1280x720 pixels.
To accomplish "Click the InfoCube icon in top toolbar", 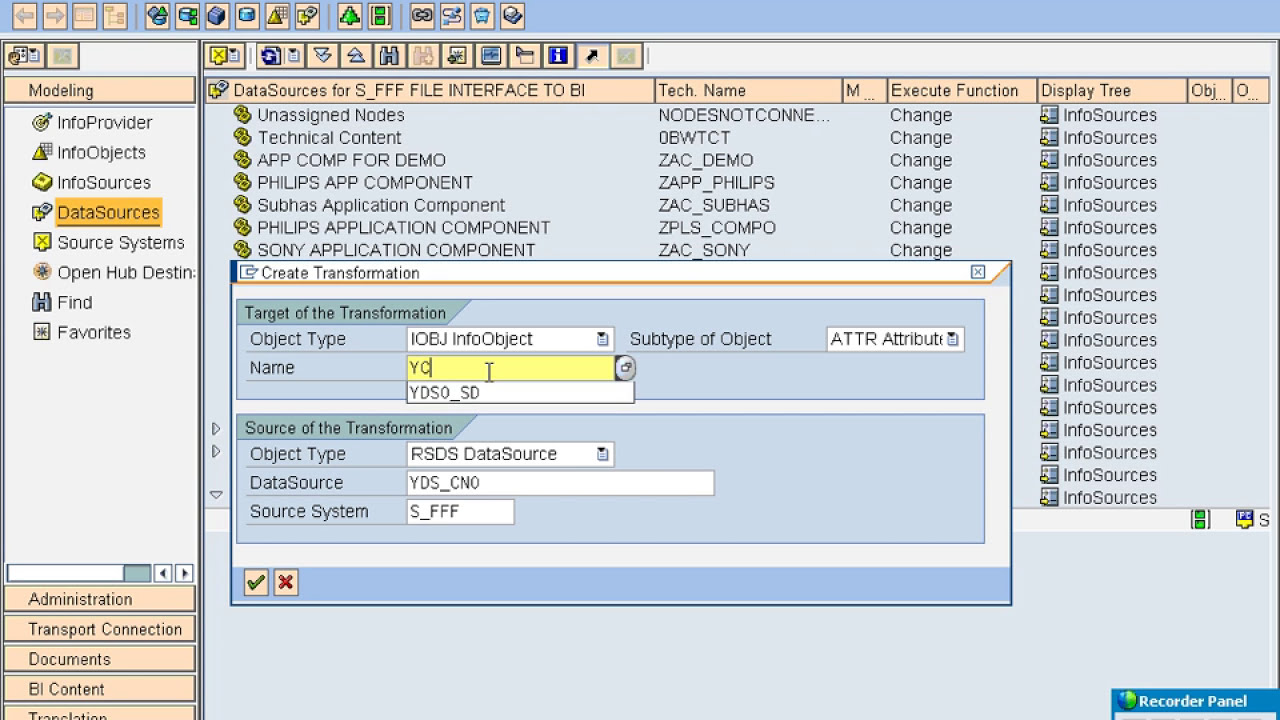I will point(217,16).
